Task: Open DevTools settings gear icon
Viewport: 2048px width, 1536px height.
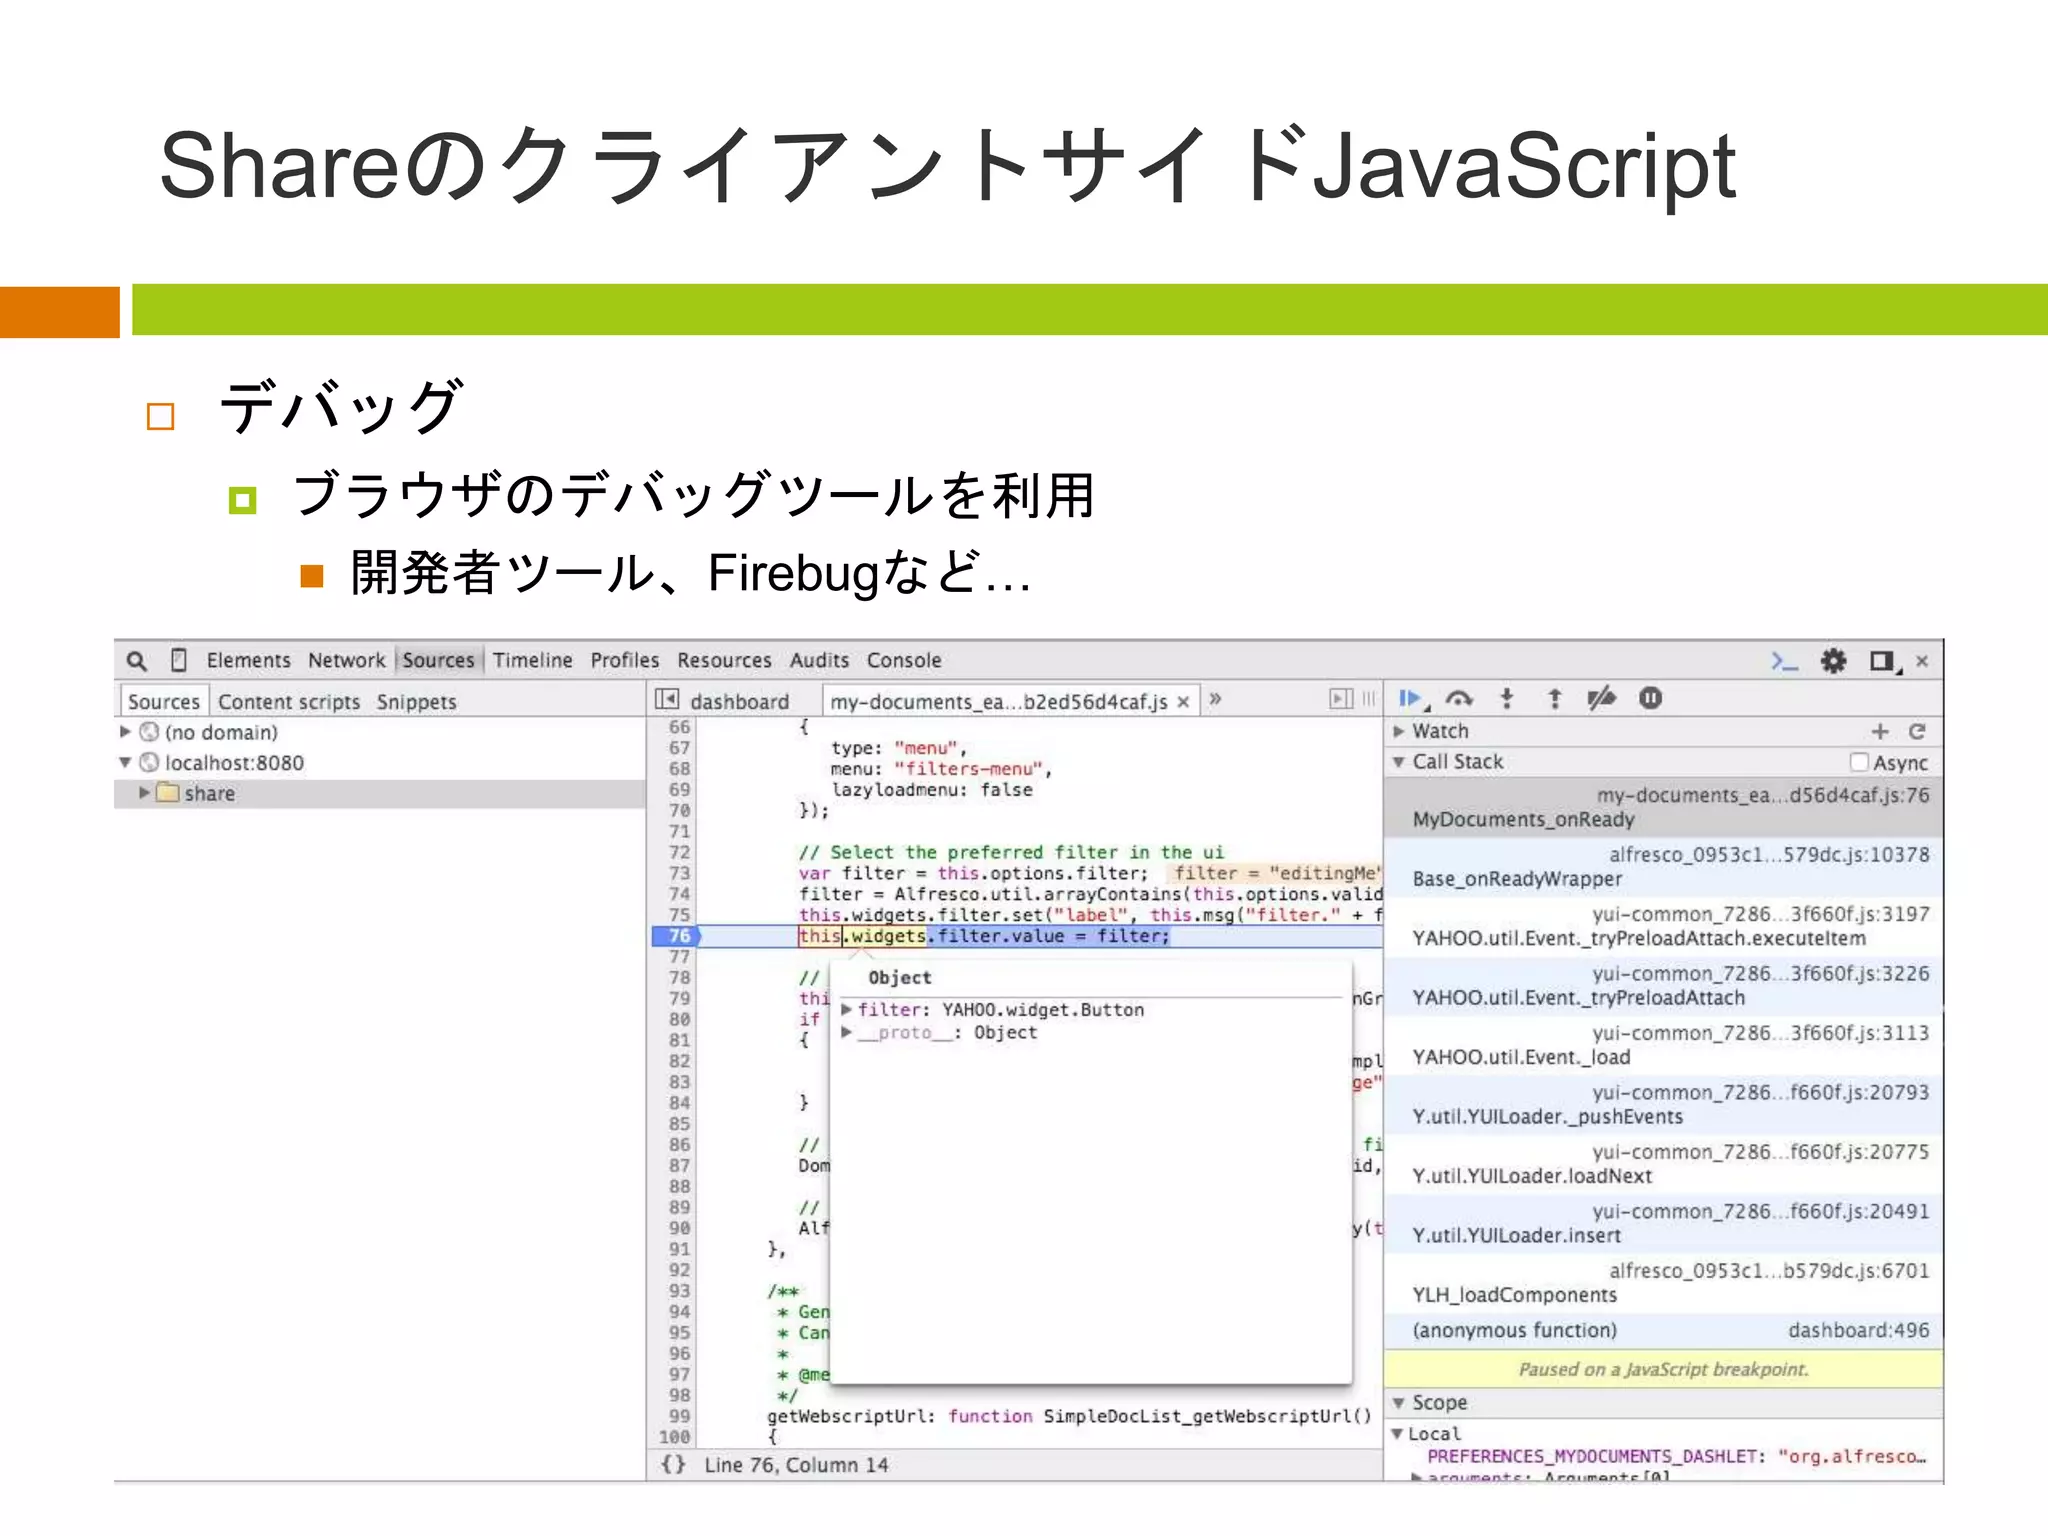Action: [x=1833, y=661]
